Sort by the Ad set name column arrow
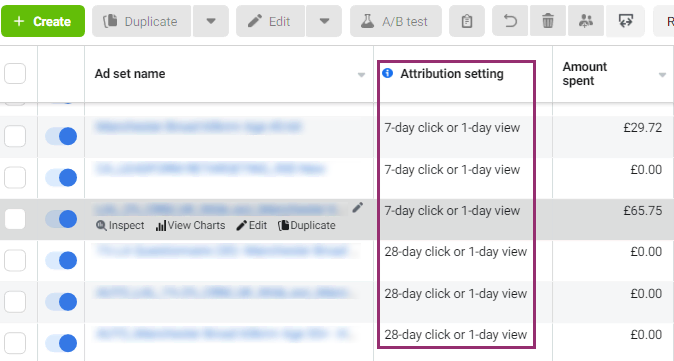 362,75
